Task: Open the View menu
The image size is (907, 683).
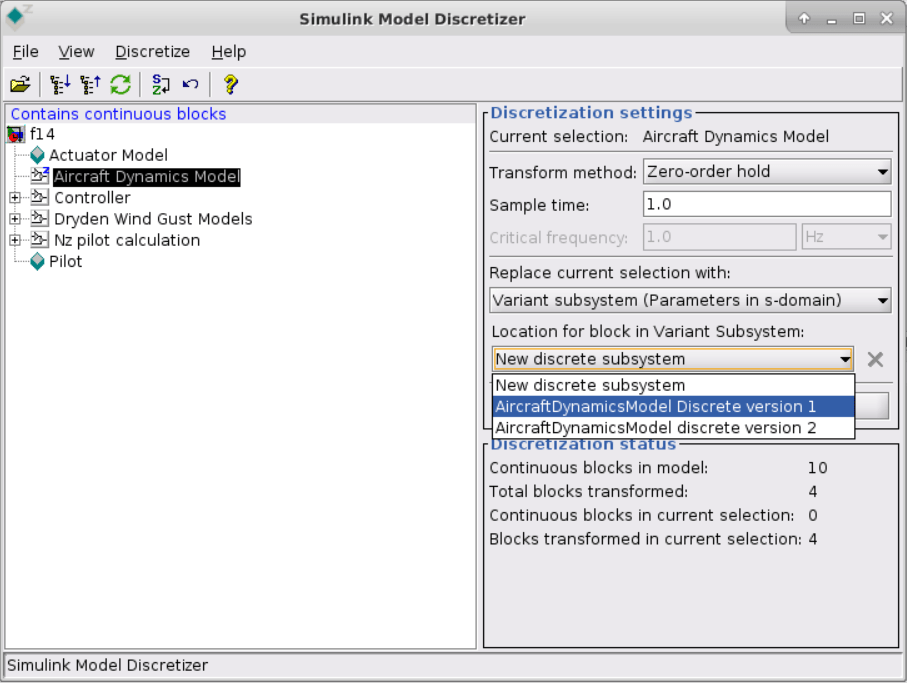Action: (x=76, y=52)
